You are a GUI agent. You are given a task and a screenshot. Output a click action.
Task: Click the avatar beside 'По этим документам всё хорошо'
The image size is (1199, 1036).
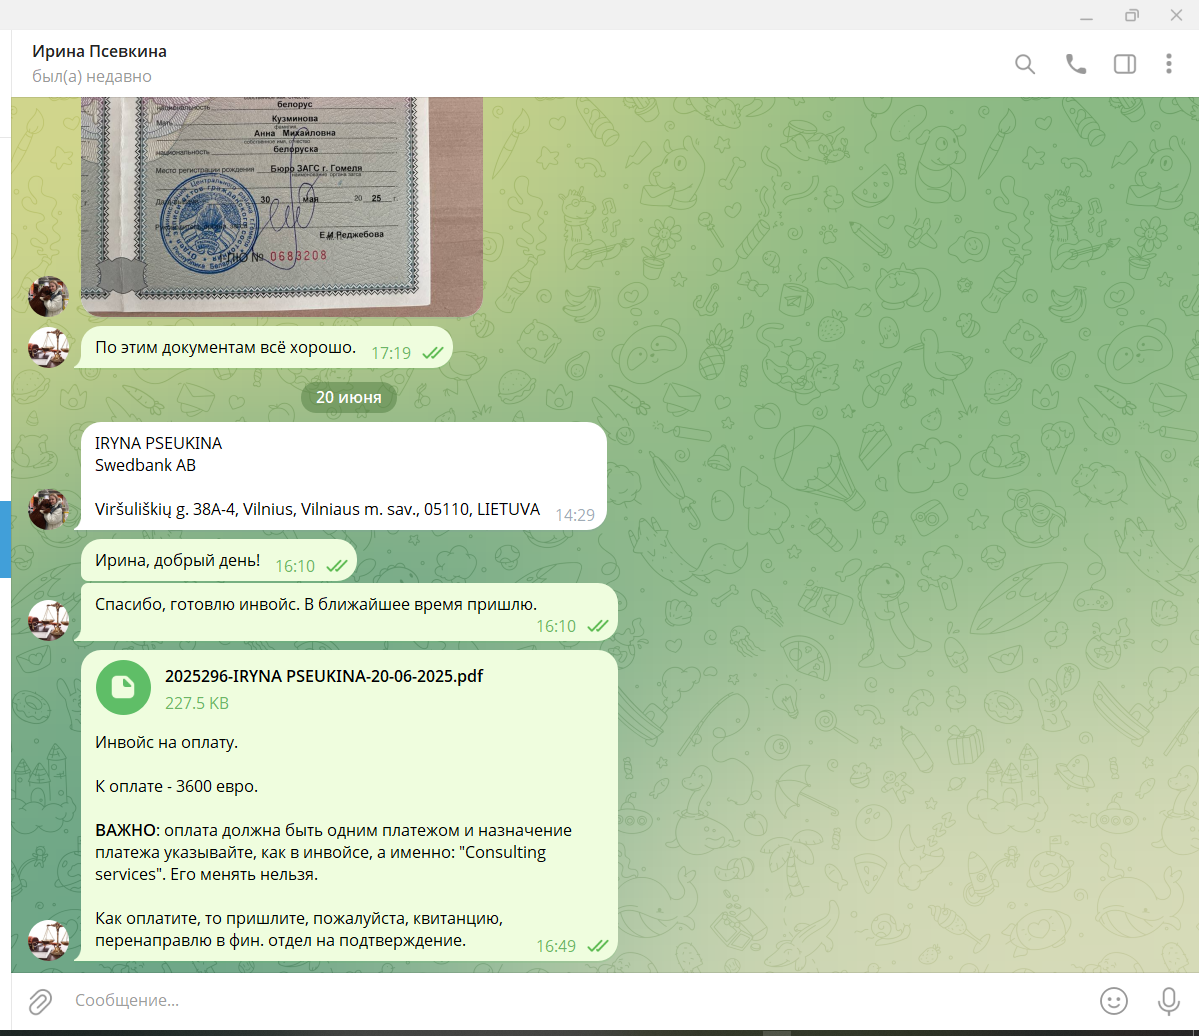pos(48,348)
